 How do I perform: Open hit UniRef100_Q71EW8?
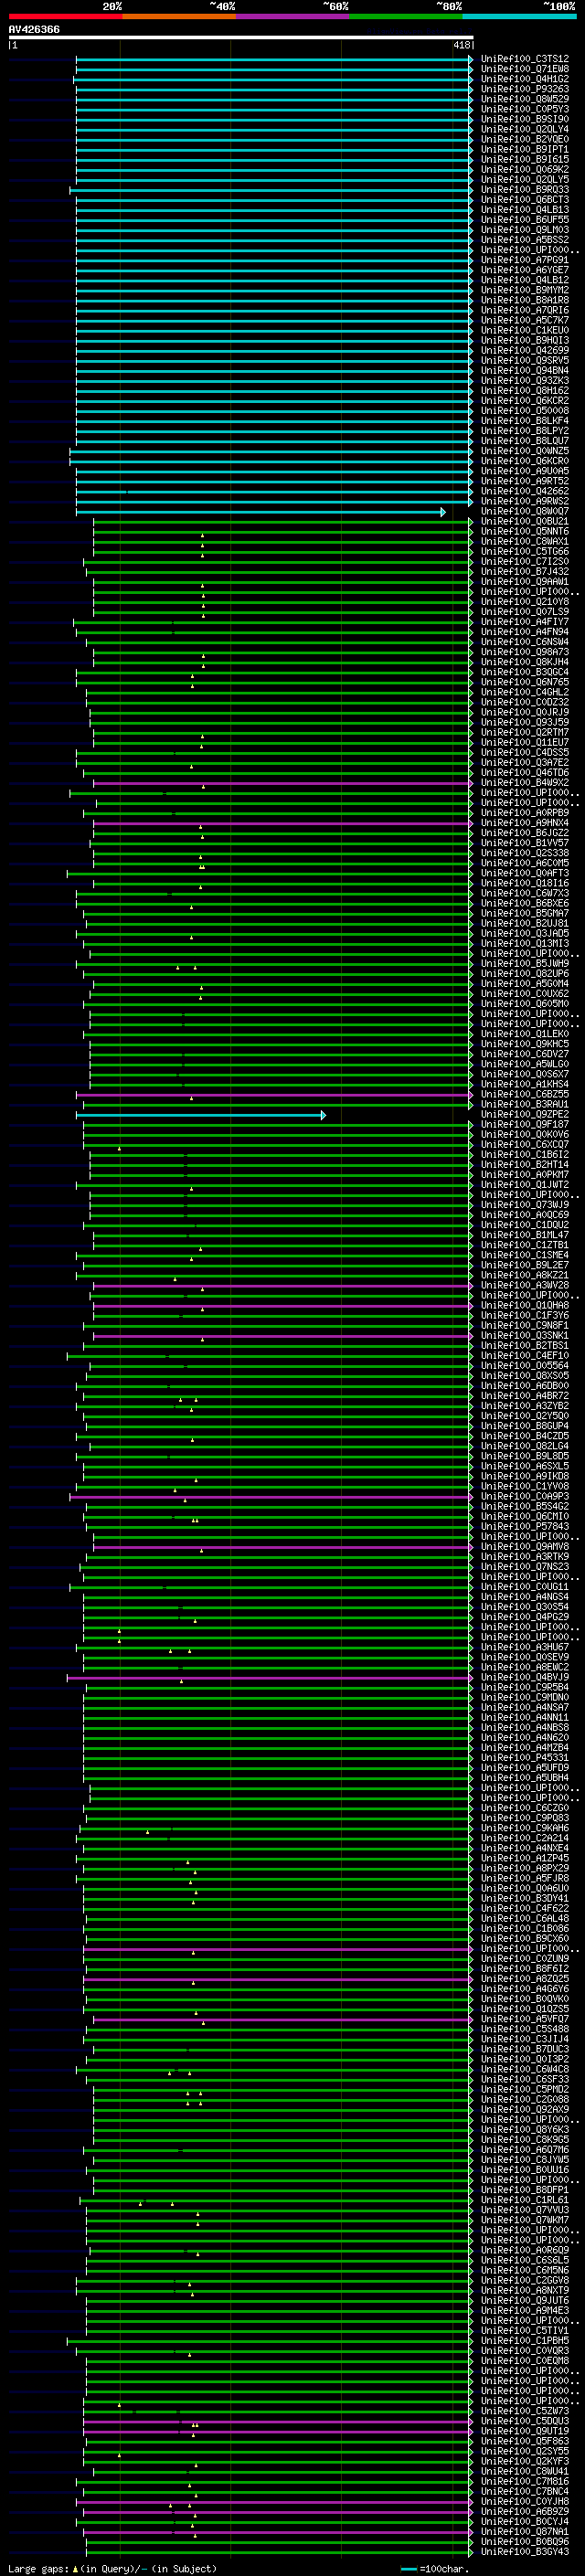click(524, 69)
